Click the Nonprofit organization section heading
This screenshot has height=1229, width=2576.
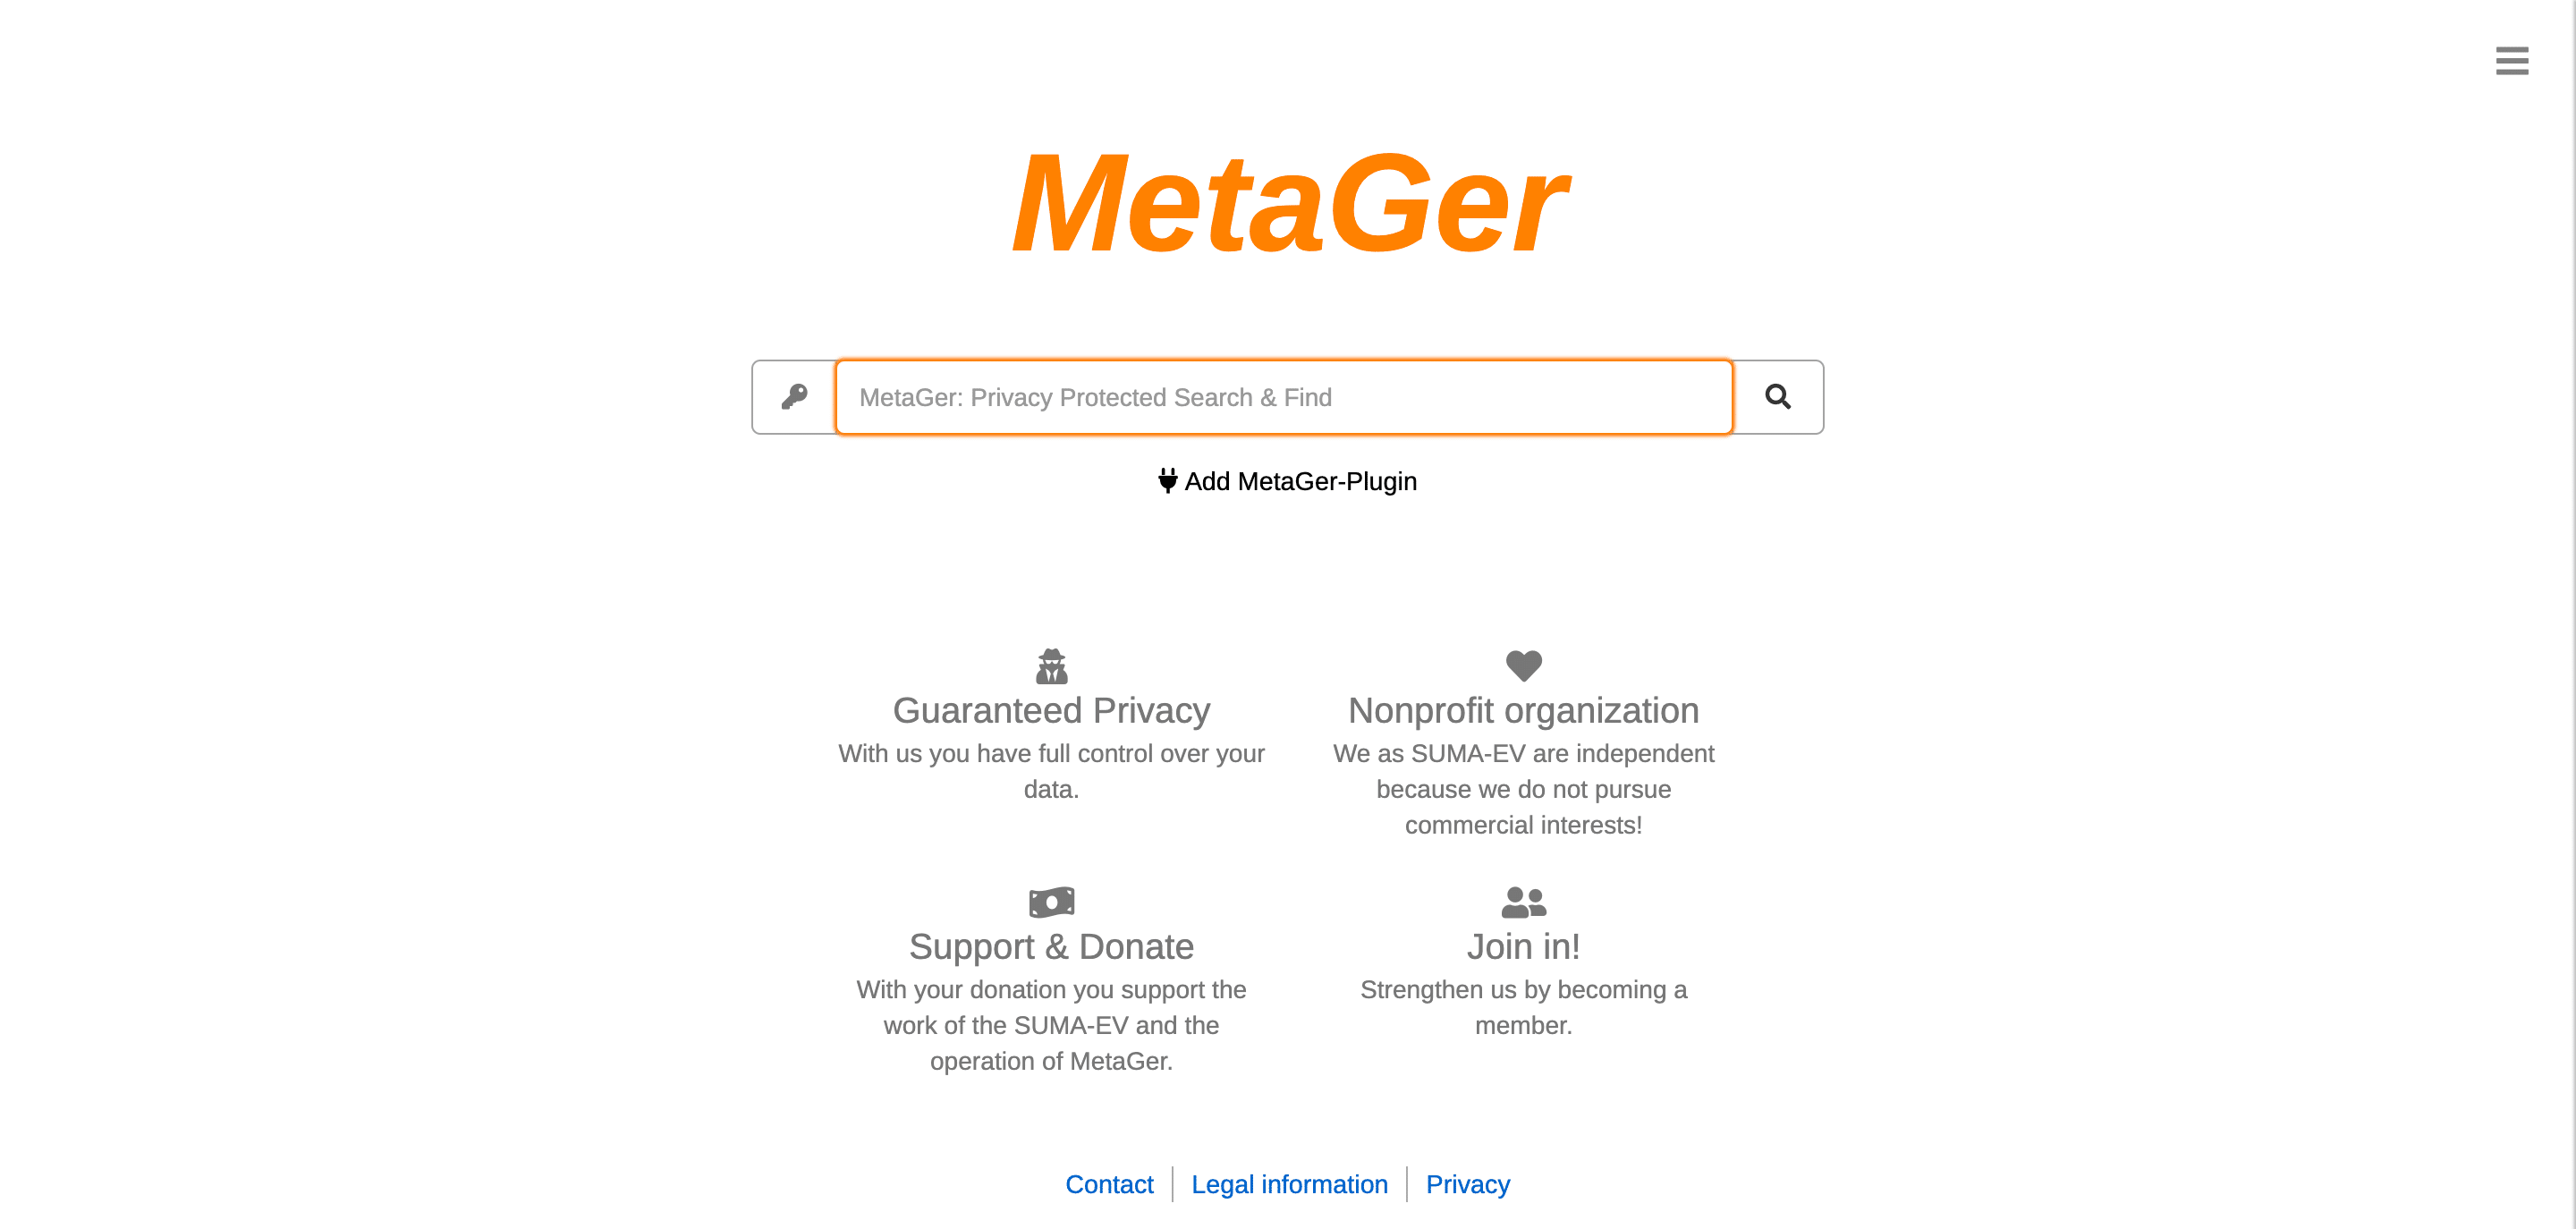pyautogui.click(x=1523, y=710)
